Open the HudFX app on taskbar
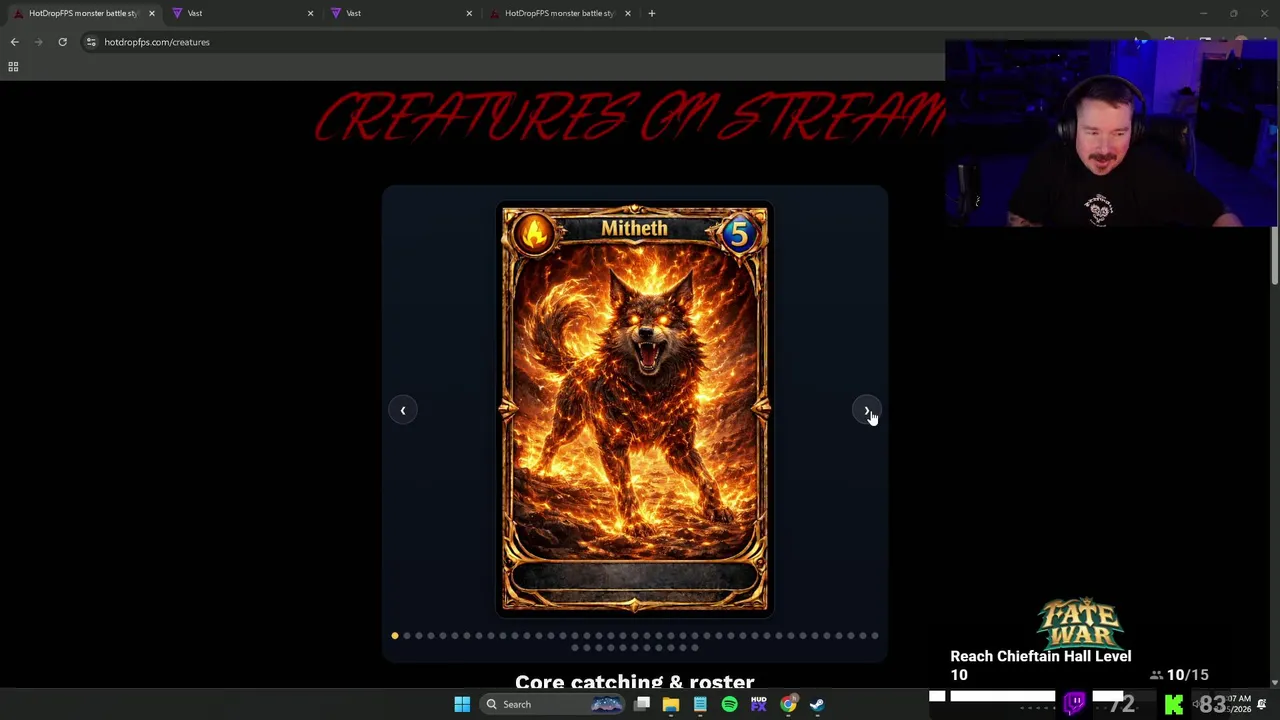The width and height of the screenshot is (1280, 720). pyautogui.click(x=758, y=704)
